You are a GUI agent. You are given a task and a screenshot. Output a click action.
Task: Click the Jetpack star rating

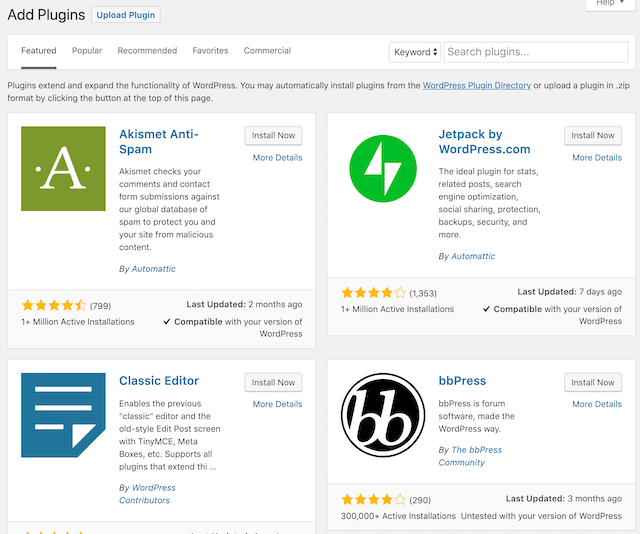click(x=373, y=293)
